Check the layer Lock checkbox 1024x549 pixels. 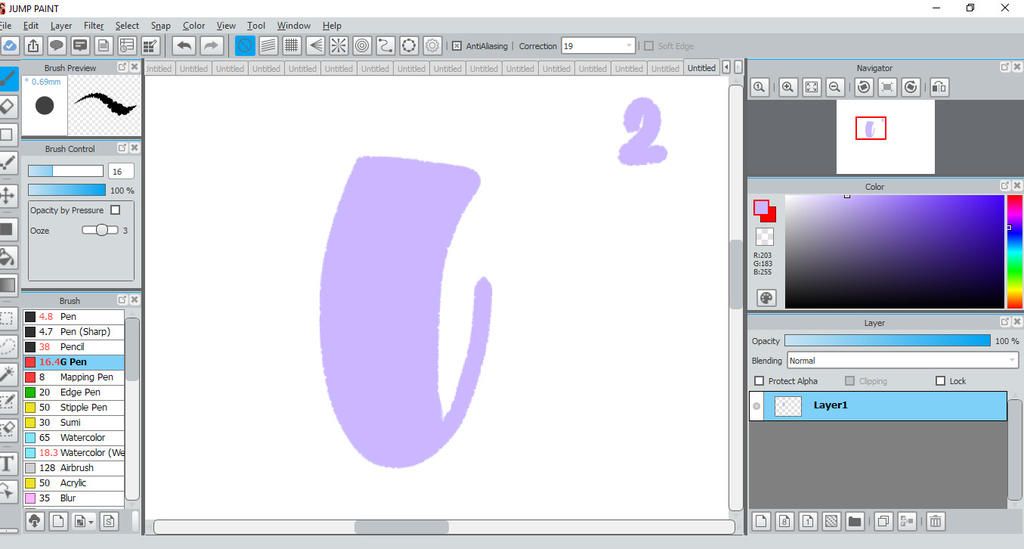click(940, 381)
